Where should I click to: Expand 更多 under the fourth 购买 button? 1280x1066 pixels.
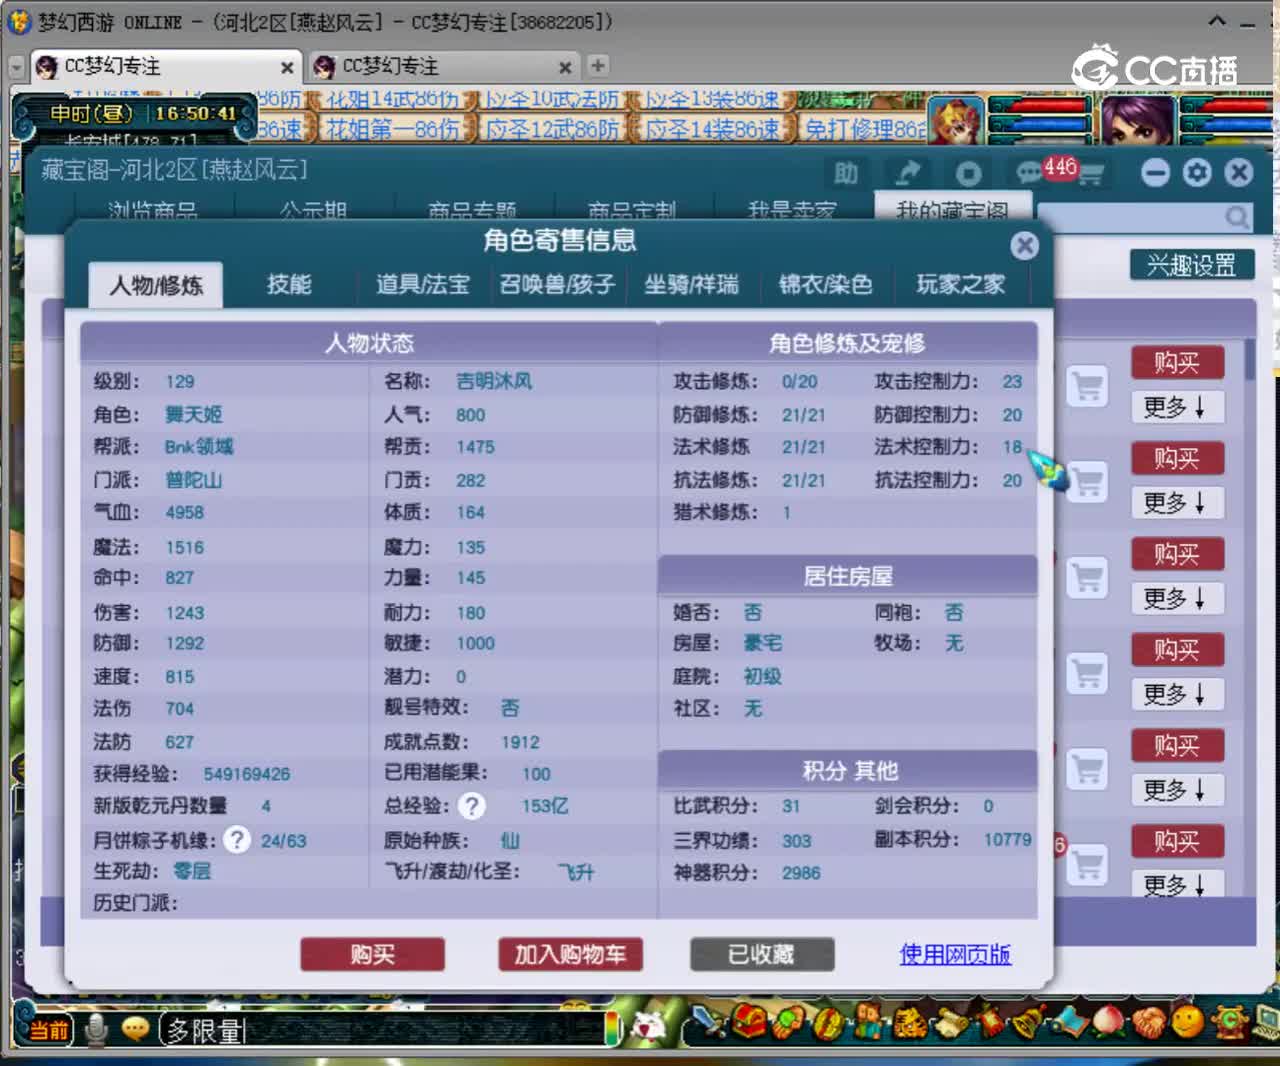tap(1178, 694)
